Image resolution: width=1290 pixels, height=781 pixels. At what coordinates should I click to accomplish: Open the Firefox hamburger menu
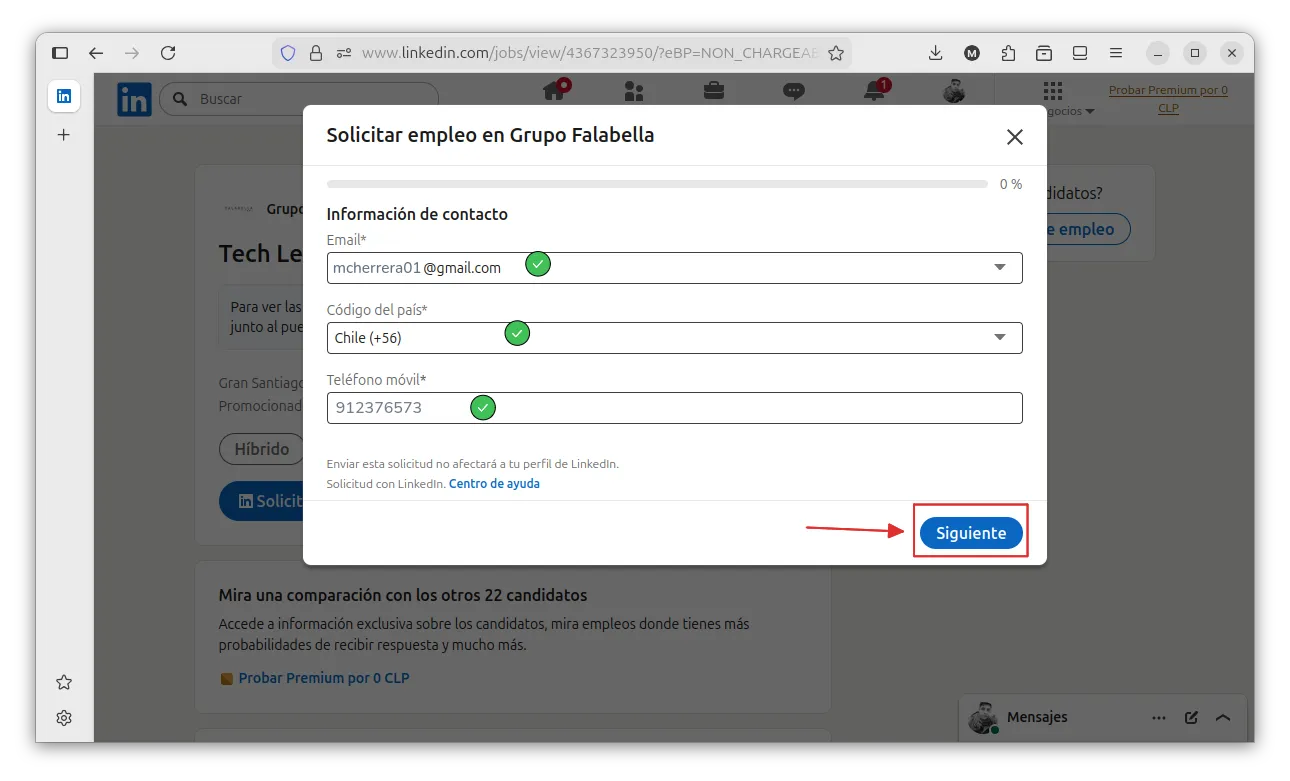point(1116,52)
